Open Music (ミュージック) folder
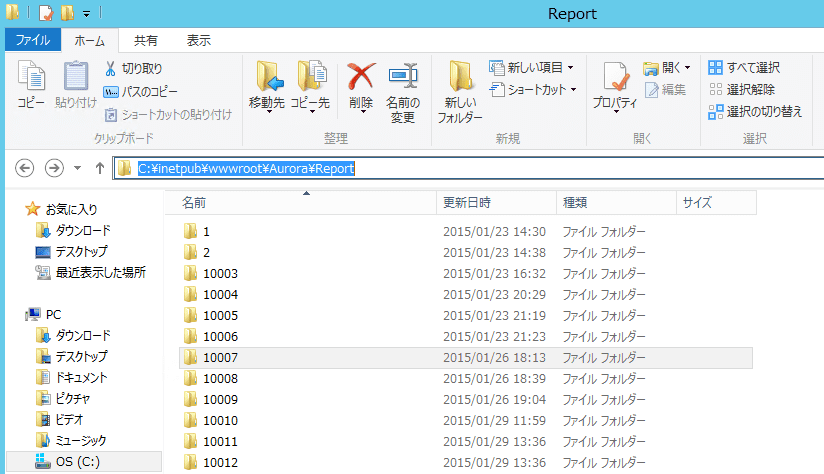 pyautogui.click(x=71, y=440)
